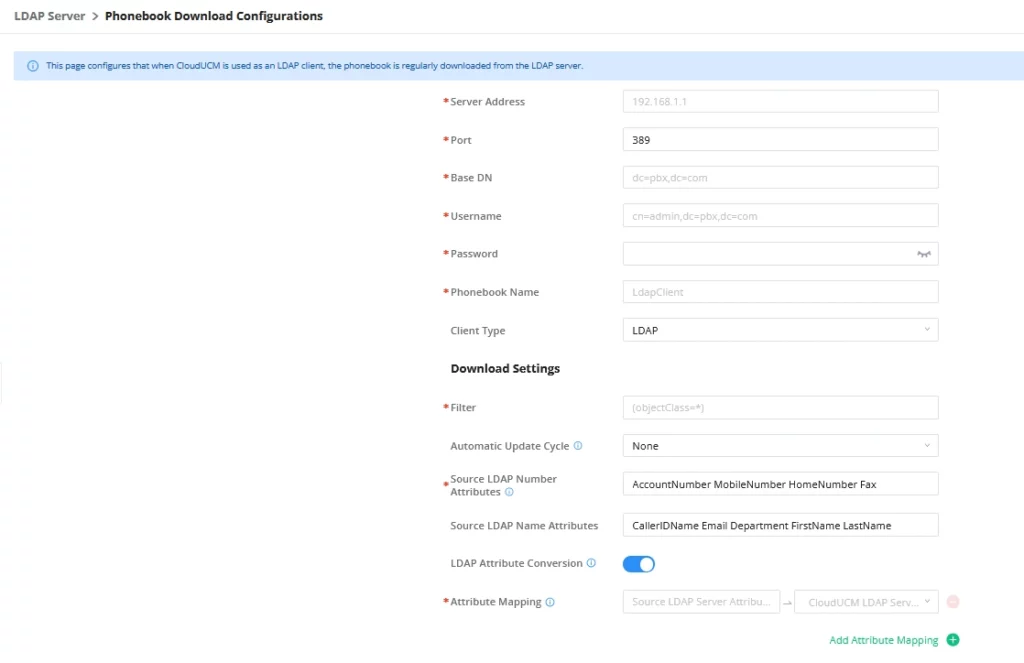
Task: Toggle LDAP Attribute Conversion switch off
Action: [x=639, y=564]
